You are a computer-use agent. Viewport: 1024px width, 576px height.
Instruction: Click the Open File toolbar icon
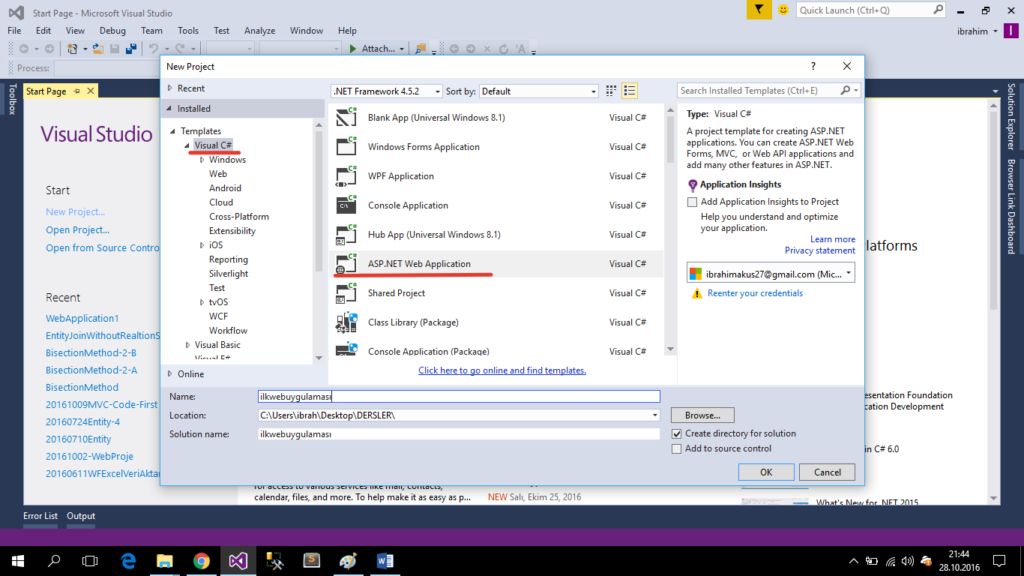tap(98, 49)
